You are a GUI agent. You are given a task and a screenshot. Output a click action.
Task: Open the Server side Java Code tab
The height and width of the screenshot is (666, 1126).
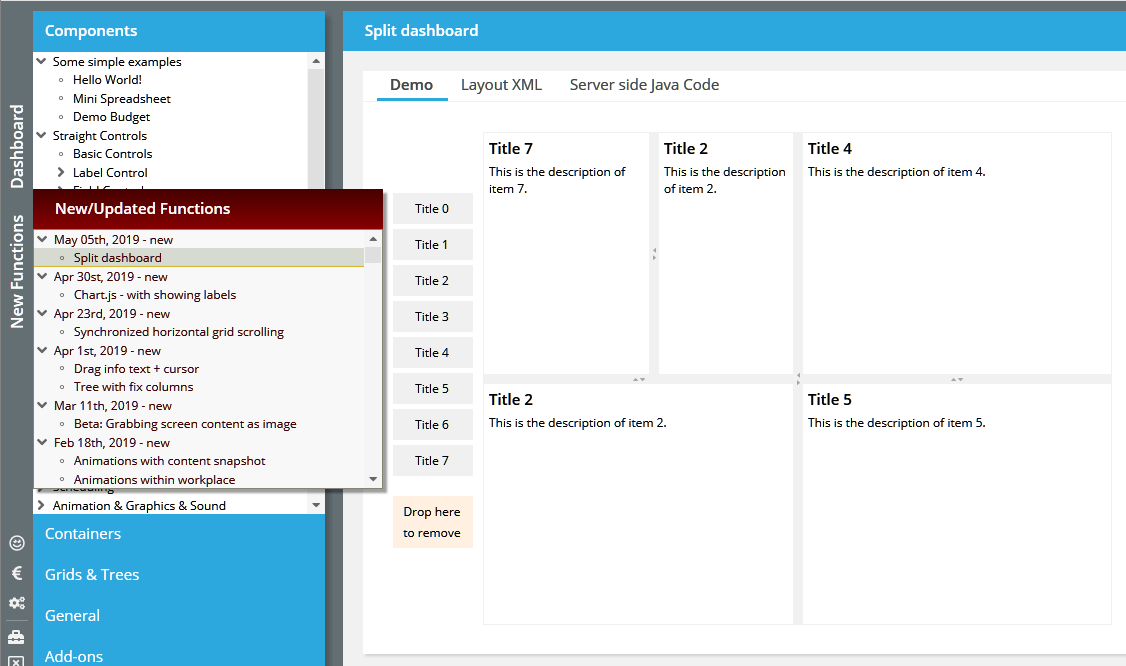[x=644, y=85]
